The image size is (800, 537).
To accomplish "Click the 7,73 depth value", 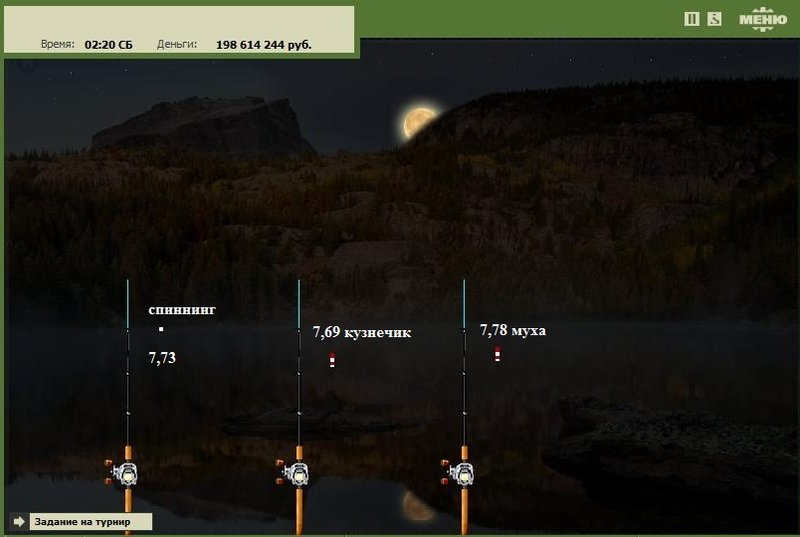I will (x=162, y=357).
